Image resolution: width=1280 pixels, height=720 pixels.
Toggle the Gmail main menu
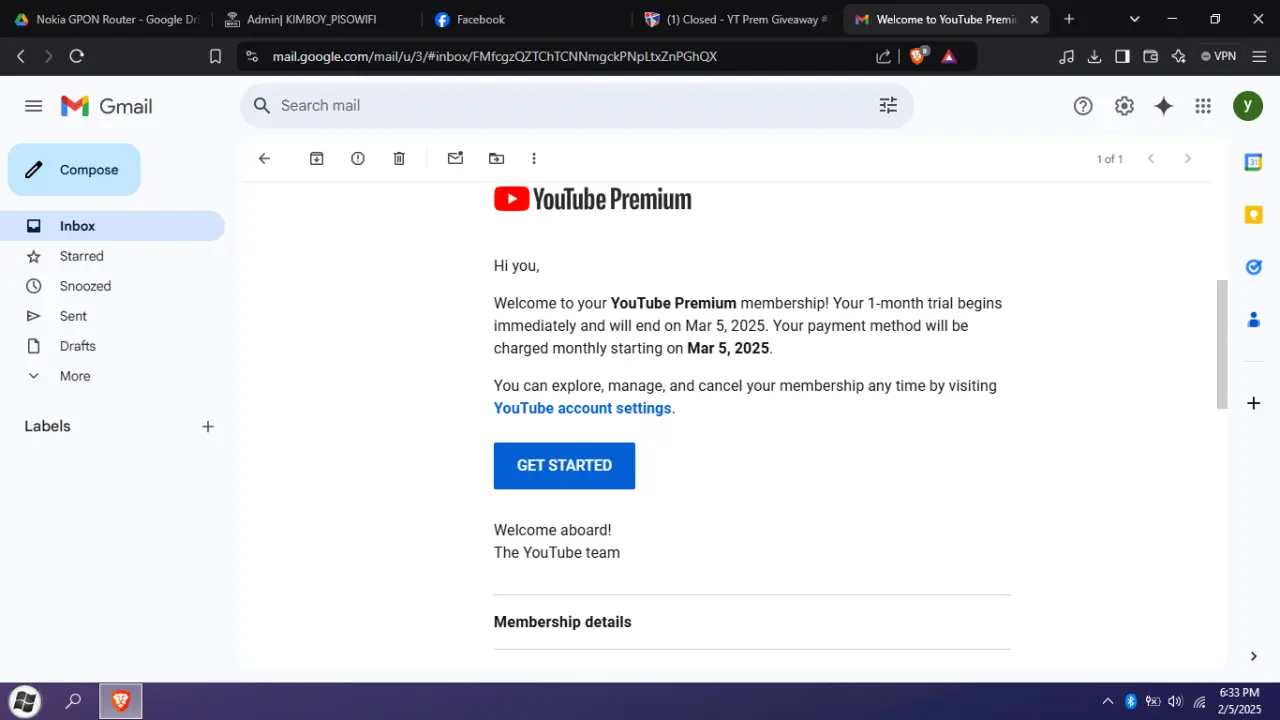coord(34,106)
